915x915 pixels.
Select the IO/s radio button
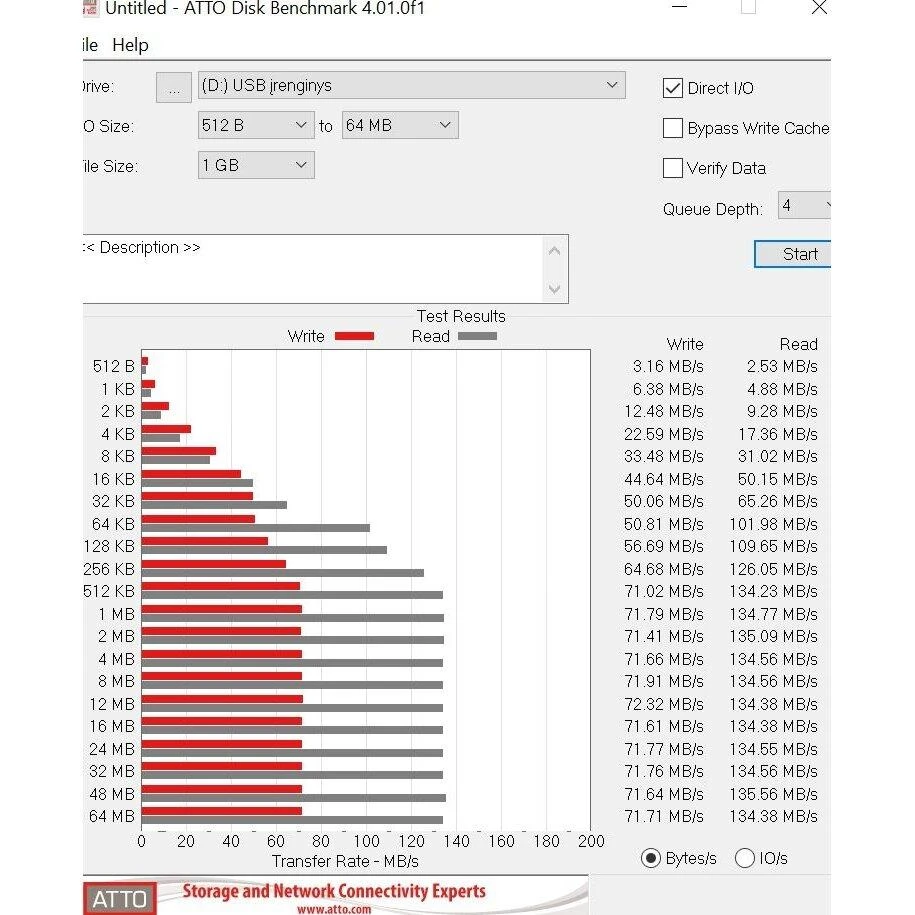[745, 858]
